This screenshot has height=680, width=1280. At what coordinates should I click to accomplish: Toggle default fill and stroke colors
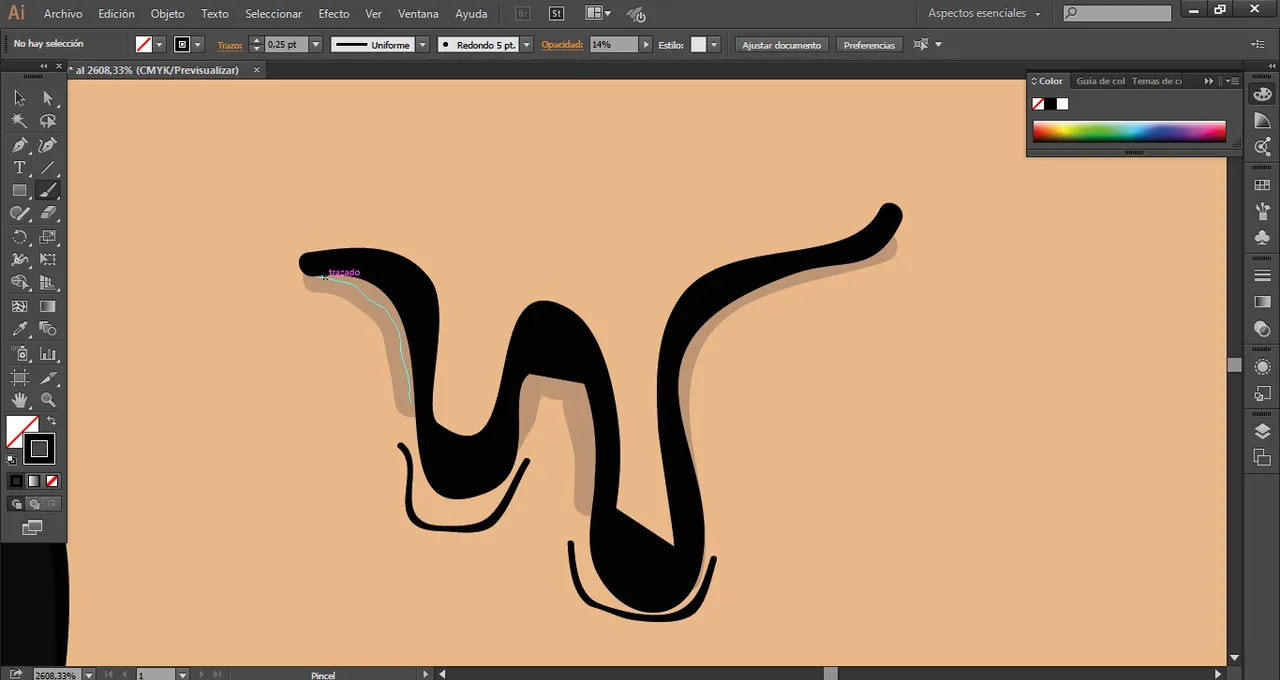12,459
